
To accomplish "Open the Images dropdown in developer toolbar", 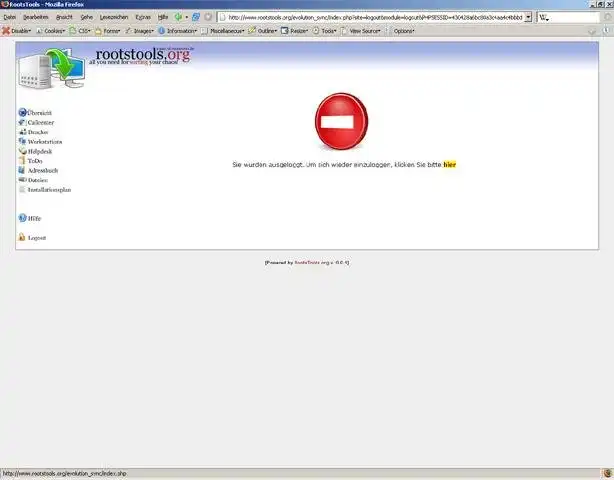I will [139, 31].
